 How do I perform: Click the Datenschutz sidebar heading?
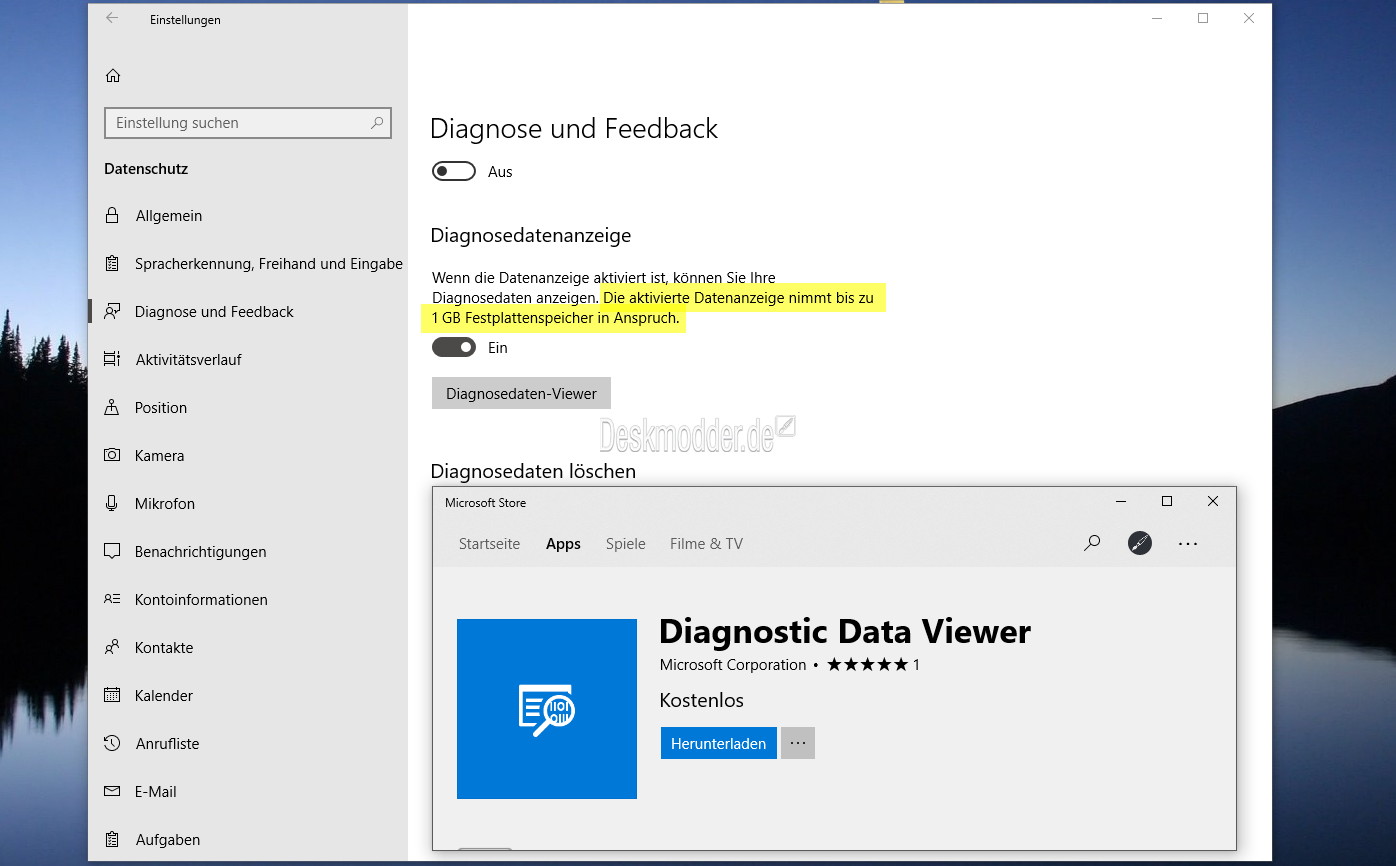click(146, 169)
